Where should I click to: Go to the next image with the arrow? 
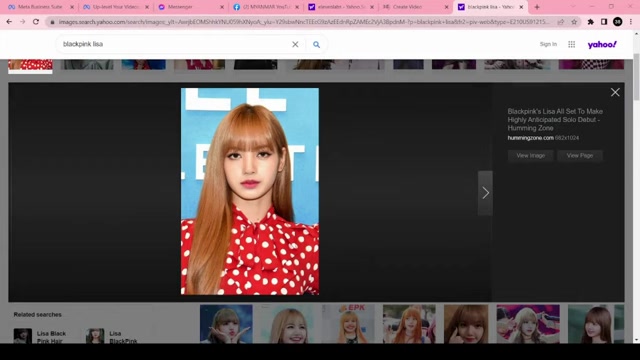485,193
